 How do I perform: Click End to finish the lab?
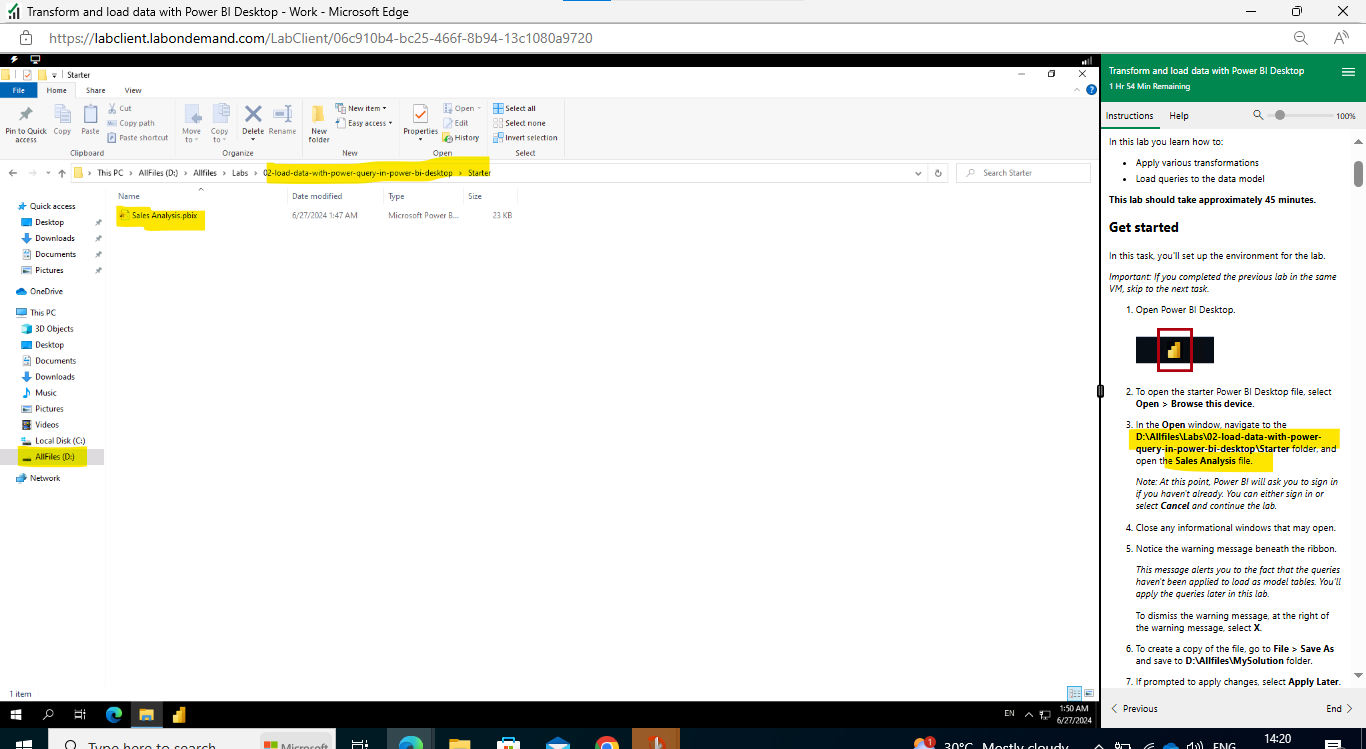click(1339, 709)
